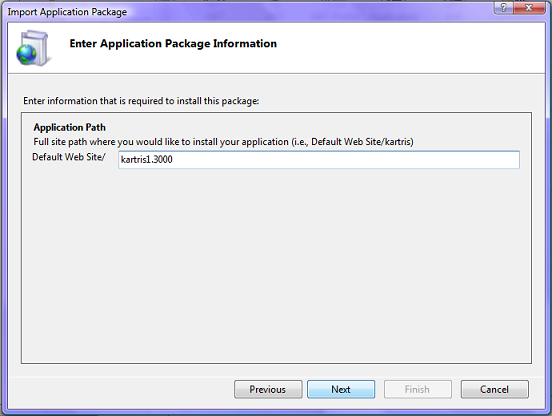Select the bold 'Application Path' heading
Image resolution: width=552 pixels, height=416 pixels.
(x=69, y=127)
